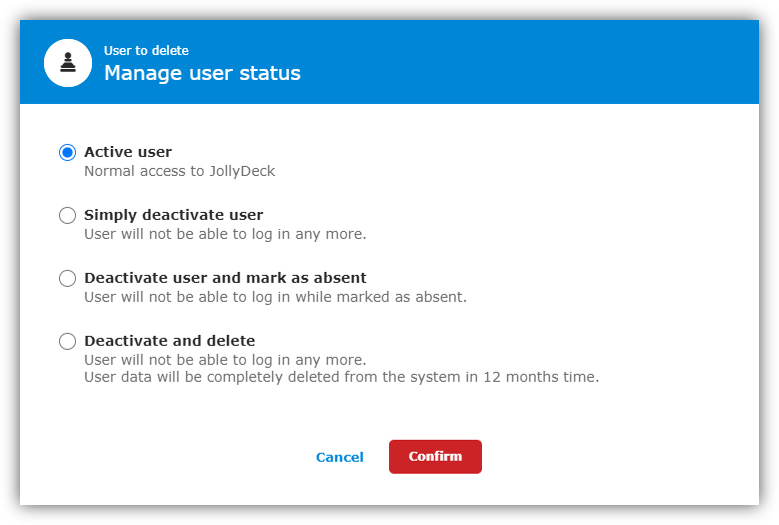
Task: Choose the Deactivate user and mark as absent radio
Action: coord(68,278)
